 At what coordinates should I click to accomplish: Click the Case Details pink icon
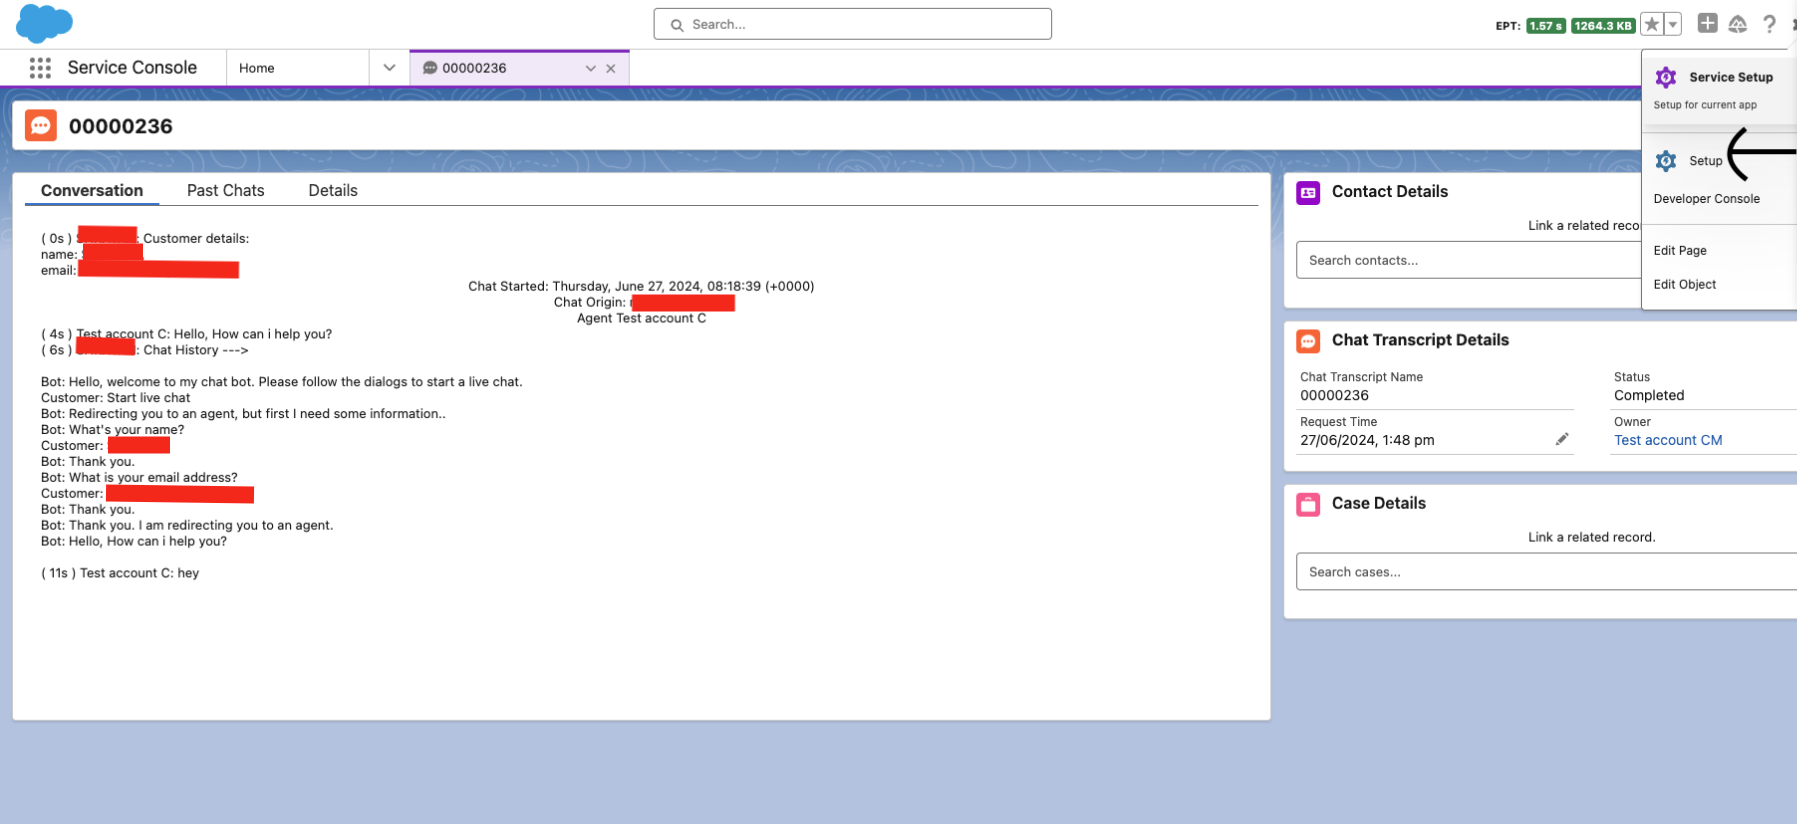(x=1308, y=504)
